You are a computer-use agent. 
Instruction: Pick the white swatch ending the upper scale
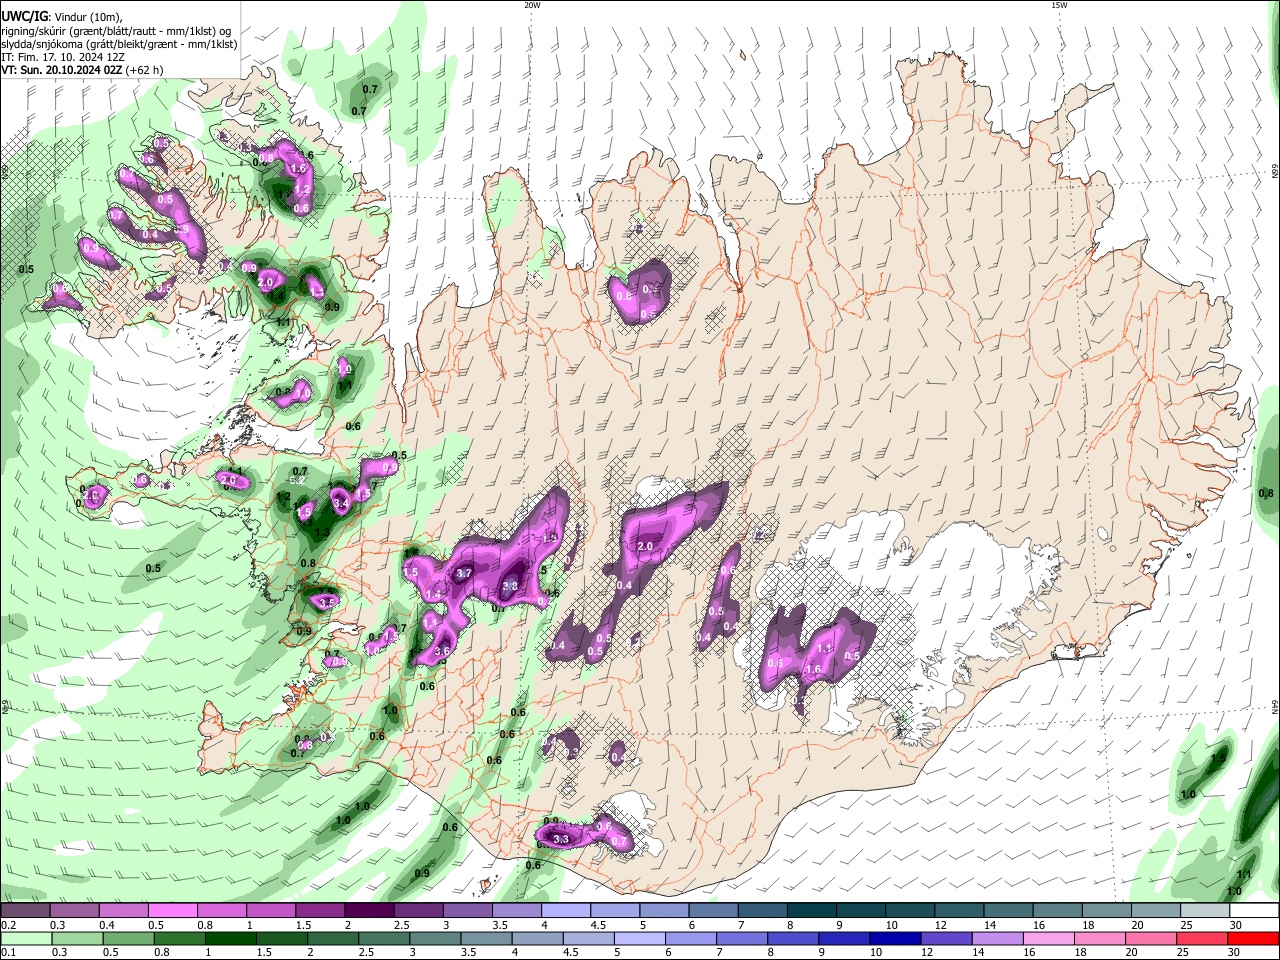[x=1255, y=911]
